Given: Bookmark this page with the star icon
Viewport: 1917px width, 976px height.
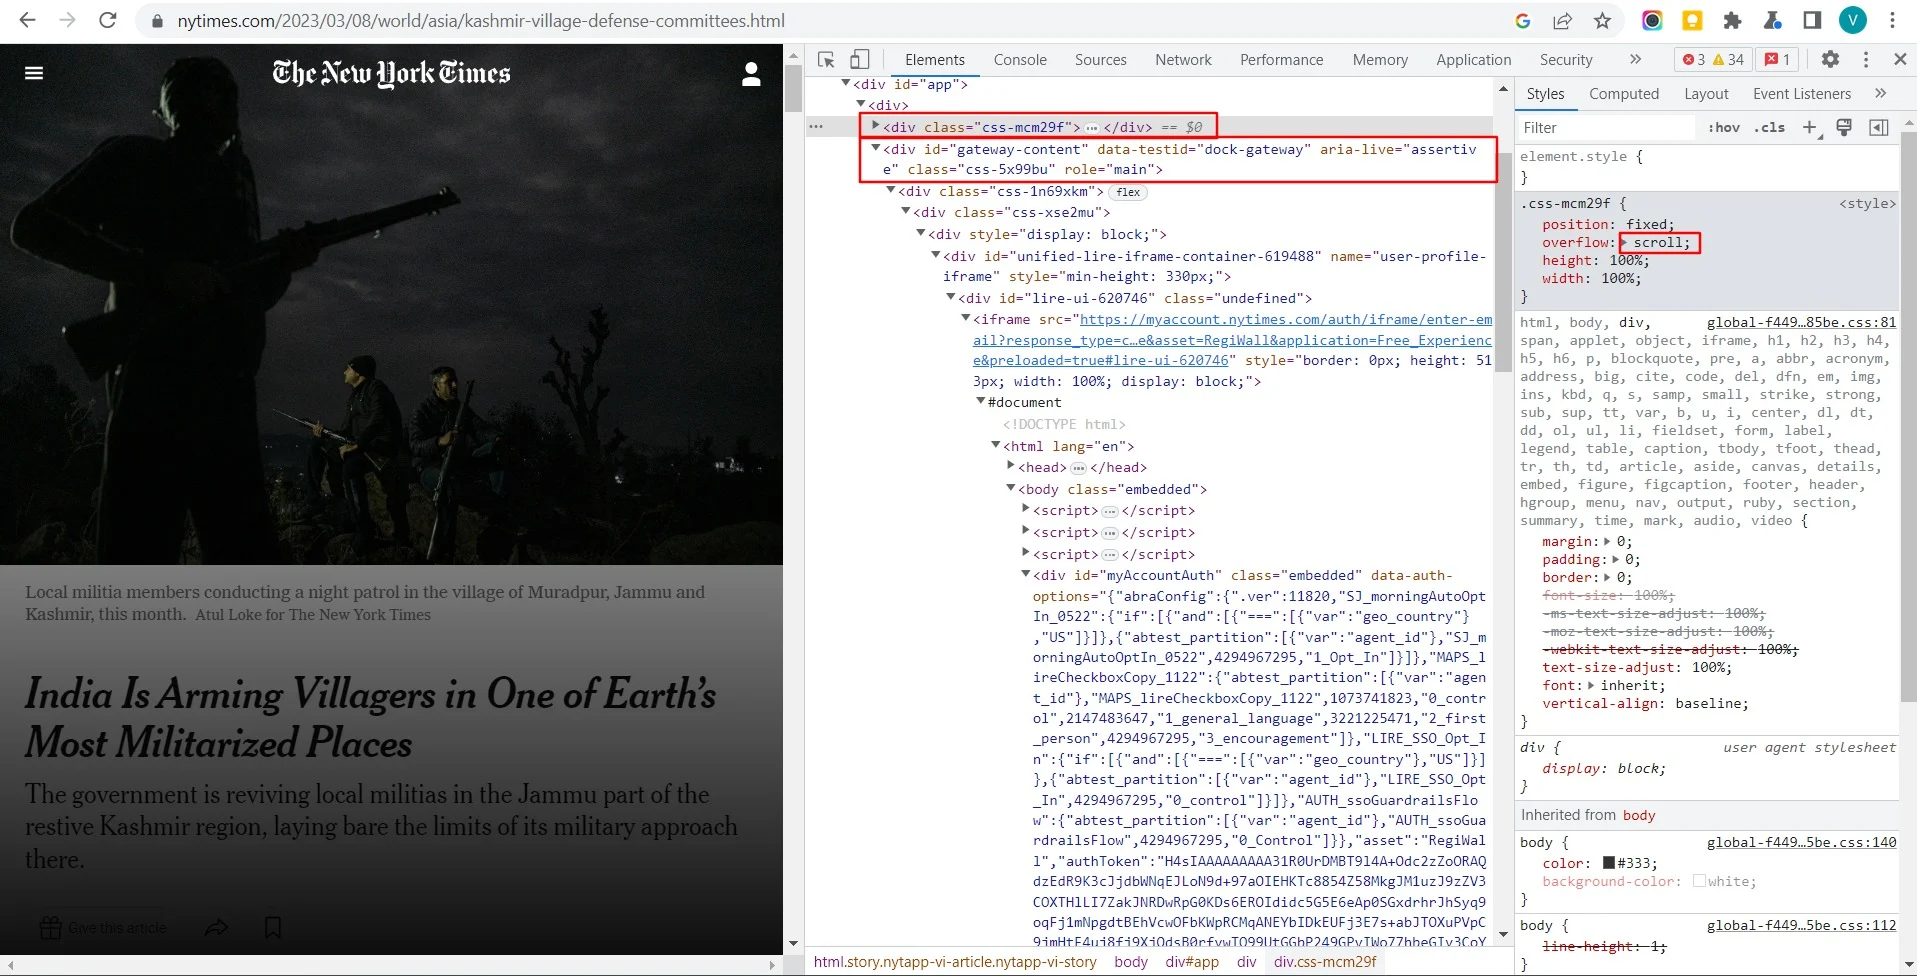Looking at the screenshot, I should 1602,21.
